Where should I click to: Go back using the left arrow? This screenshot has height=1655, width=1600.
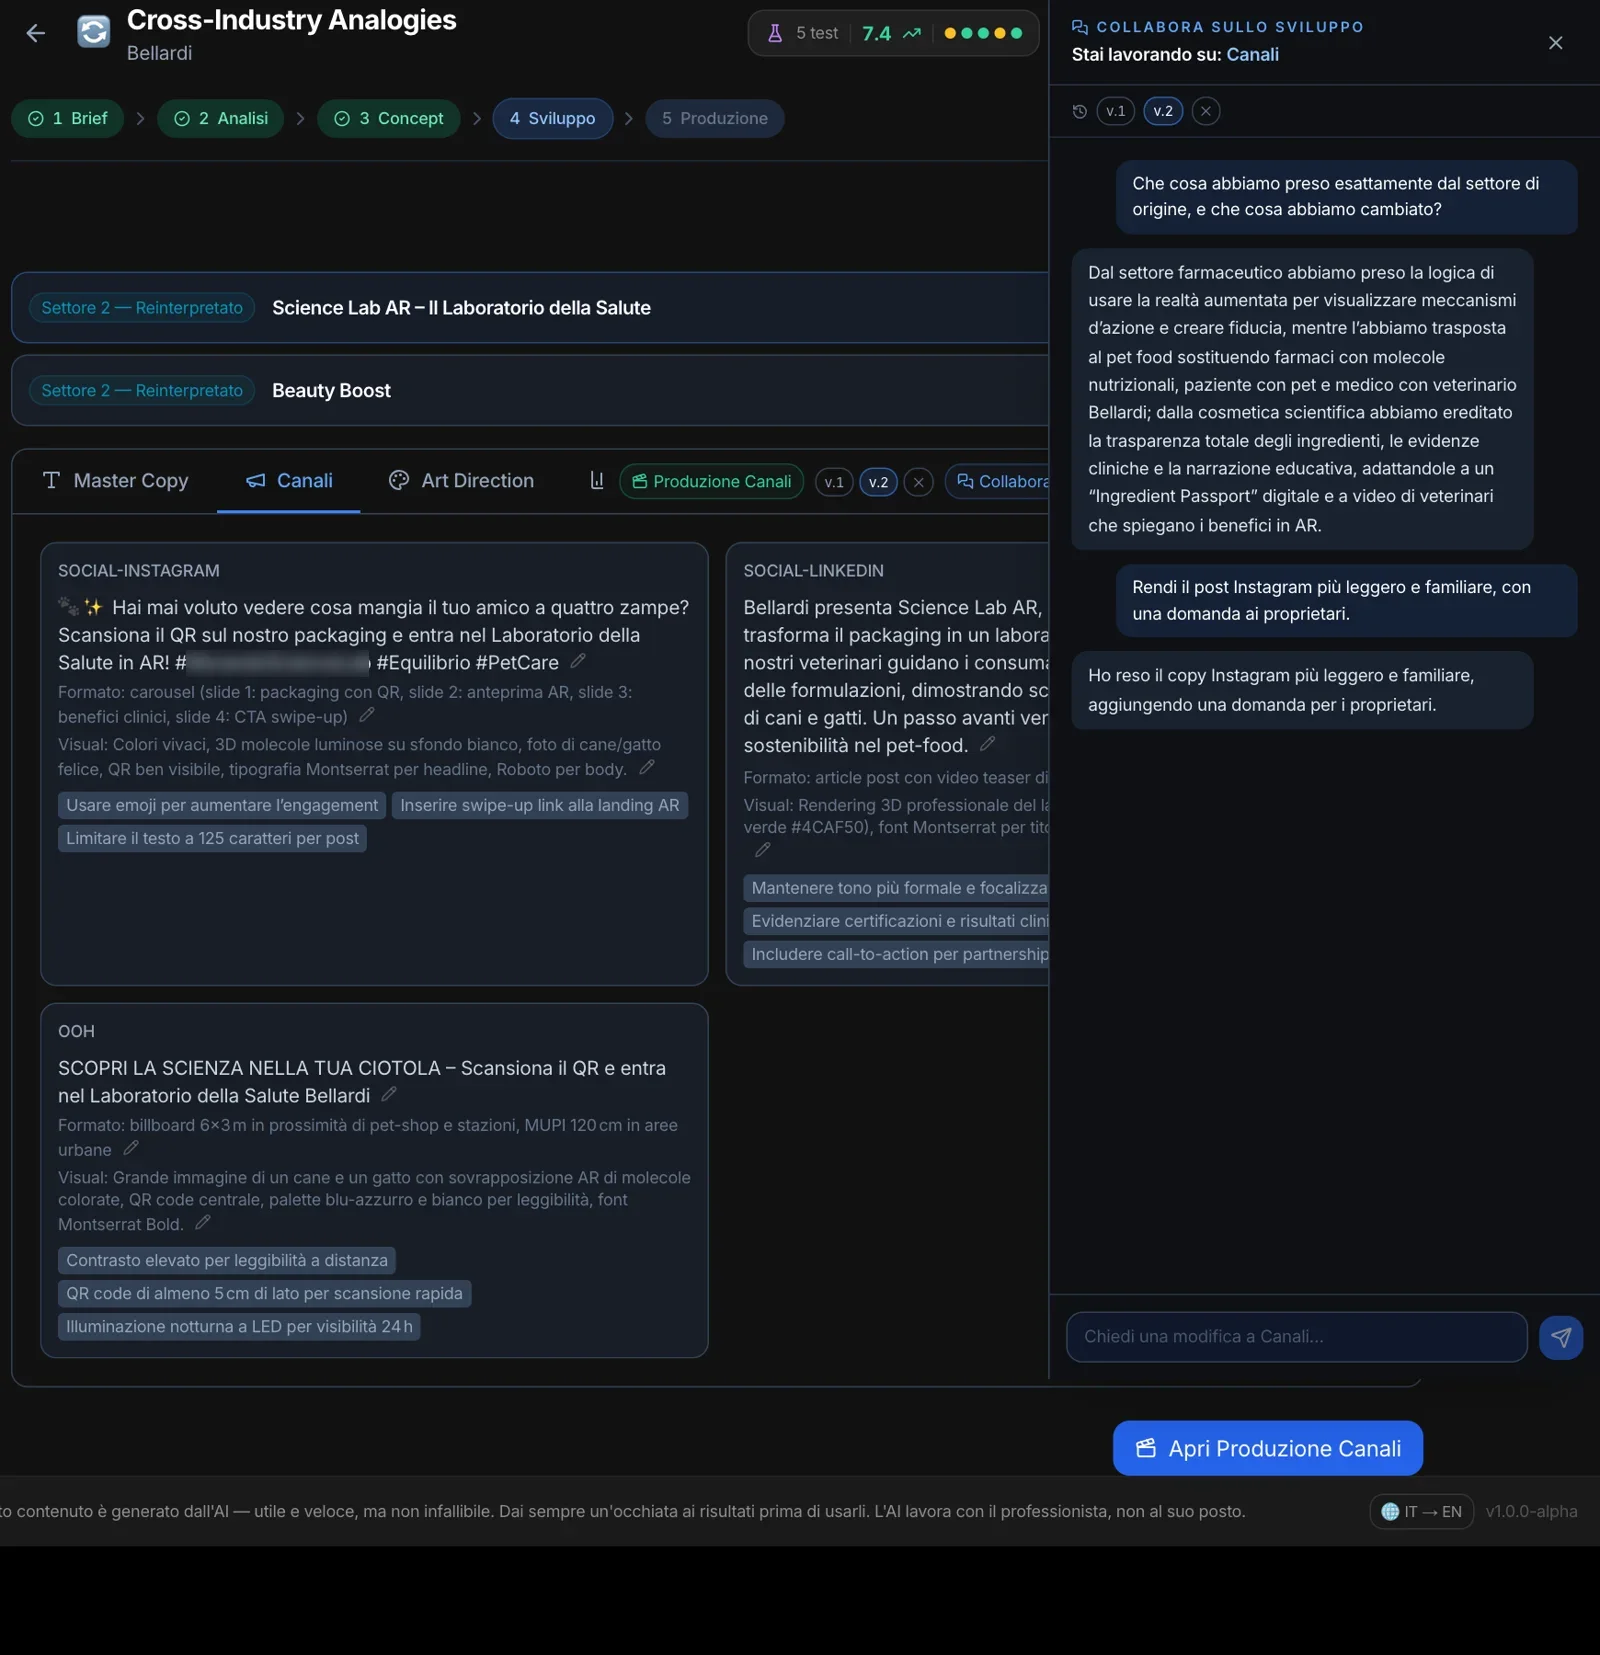click(x=36, y=33)
